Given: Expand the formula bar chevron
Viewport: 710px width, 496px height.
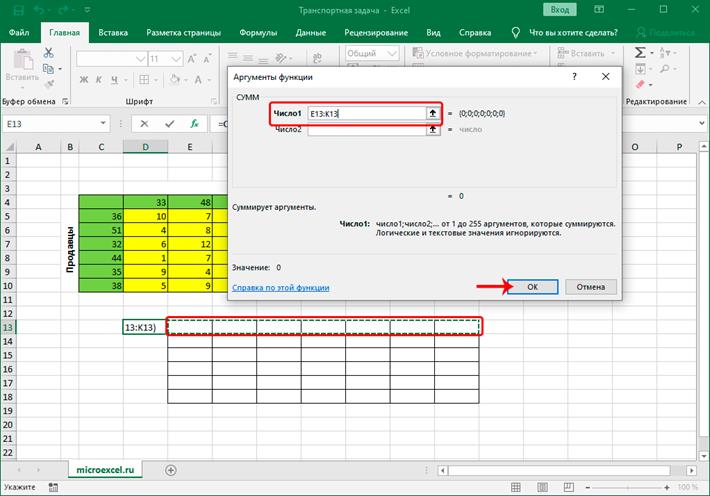Looking at the screenshot, I should pyautogui.click(x=701, y=123).
